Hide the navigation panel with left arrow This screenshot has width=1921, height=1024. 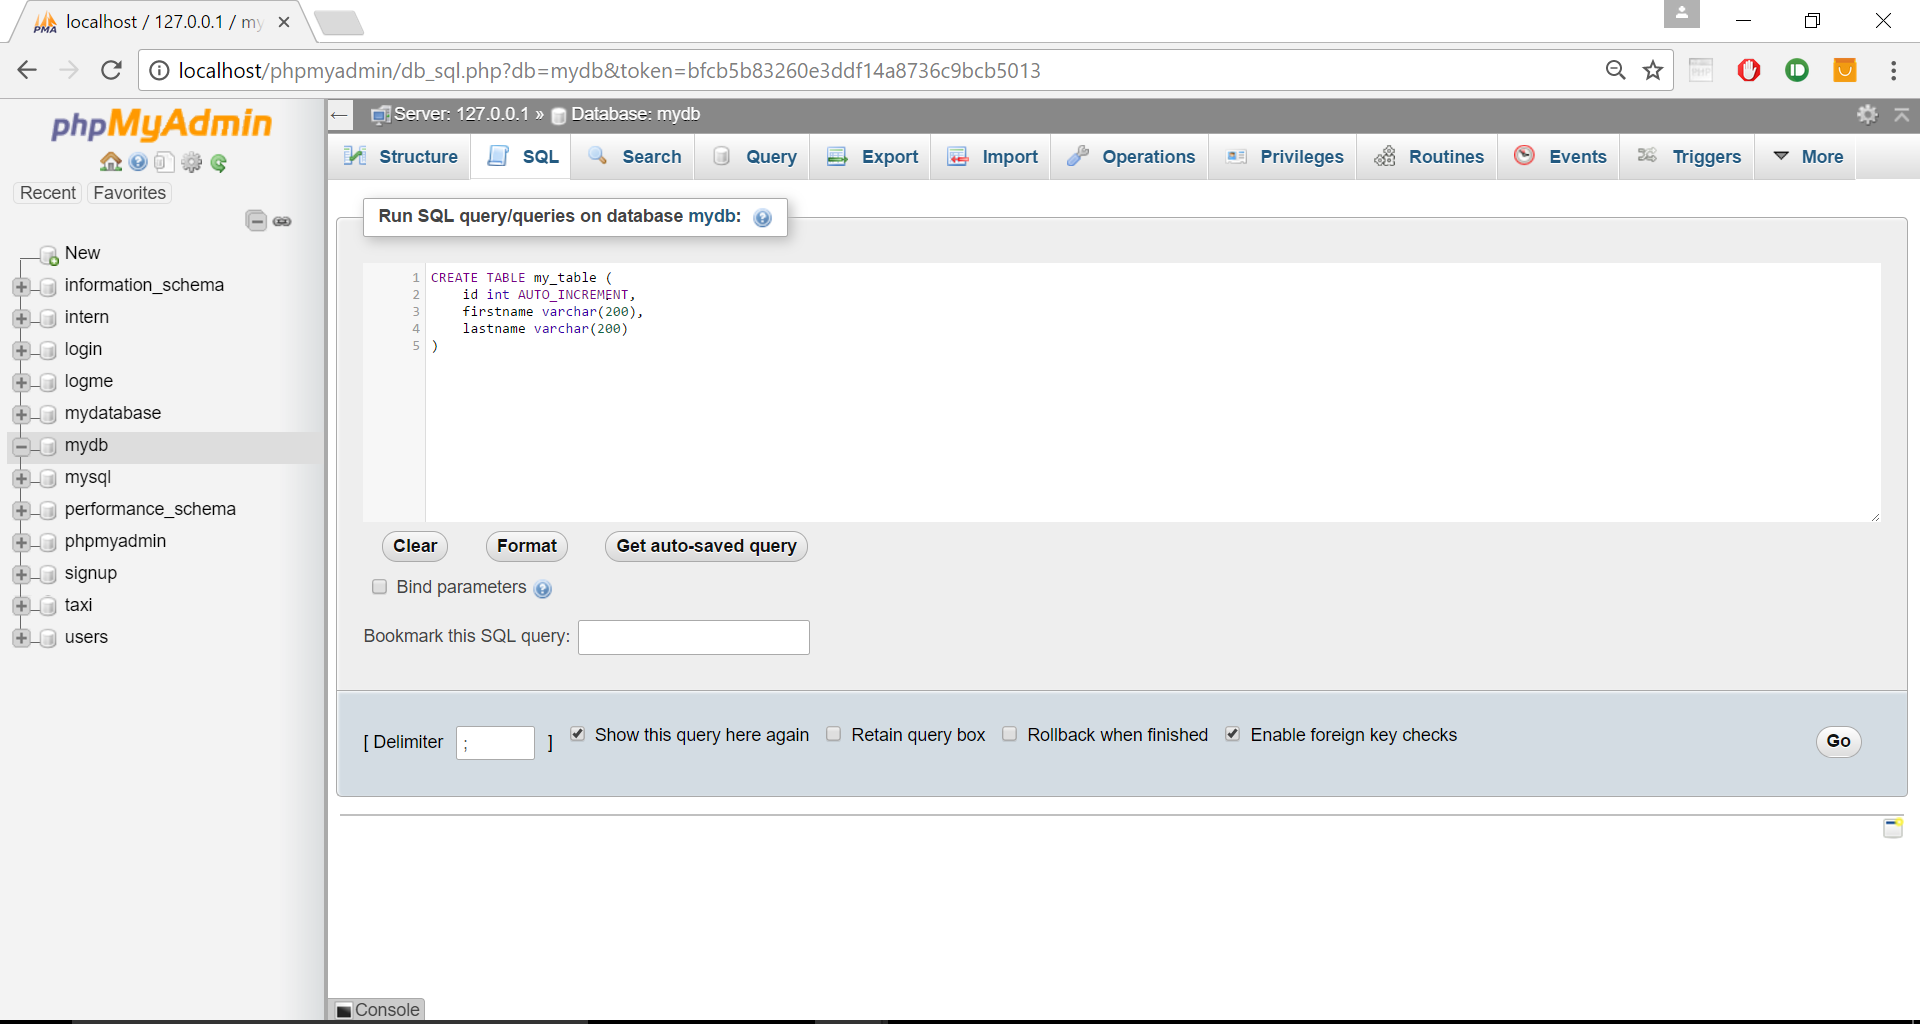coord(339,115)
